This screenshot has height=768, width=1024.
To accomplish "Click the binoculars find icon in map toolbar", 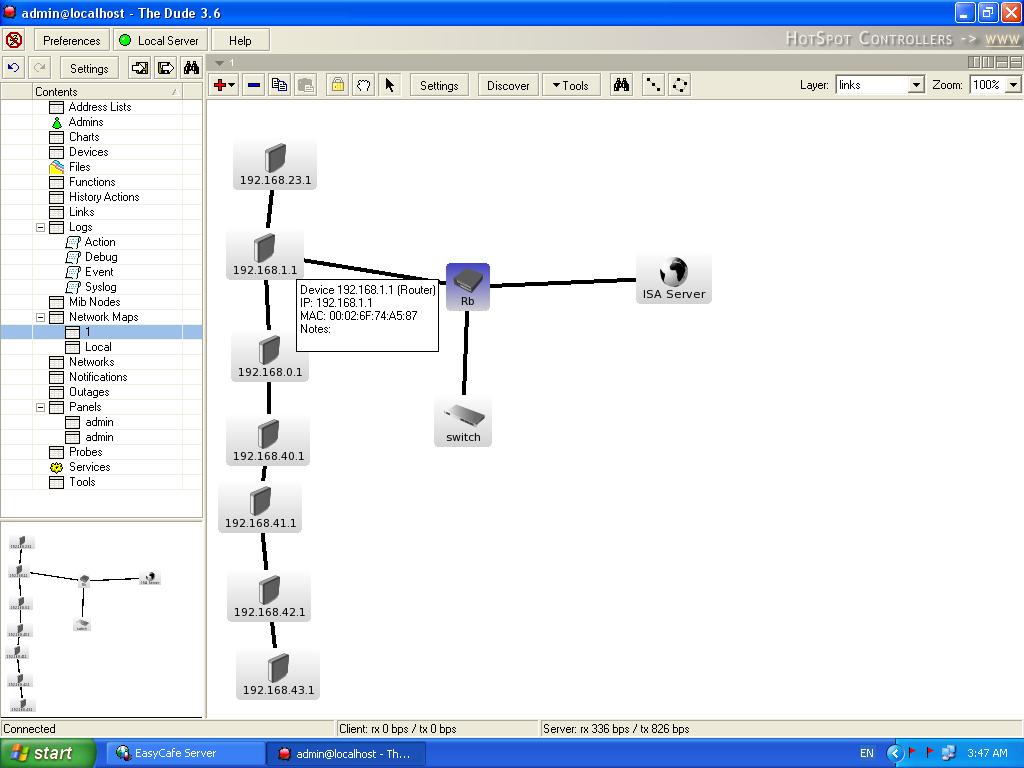I will click(621, 85).
